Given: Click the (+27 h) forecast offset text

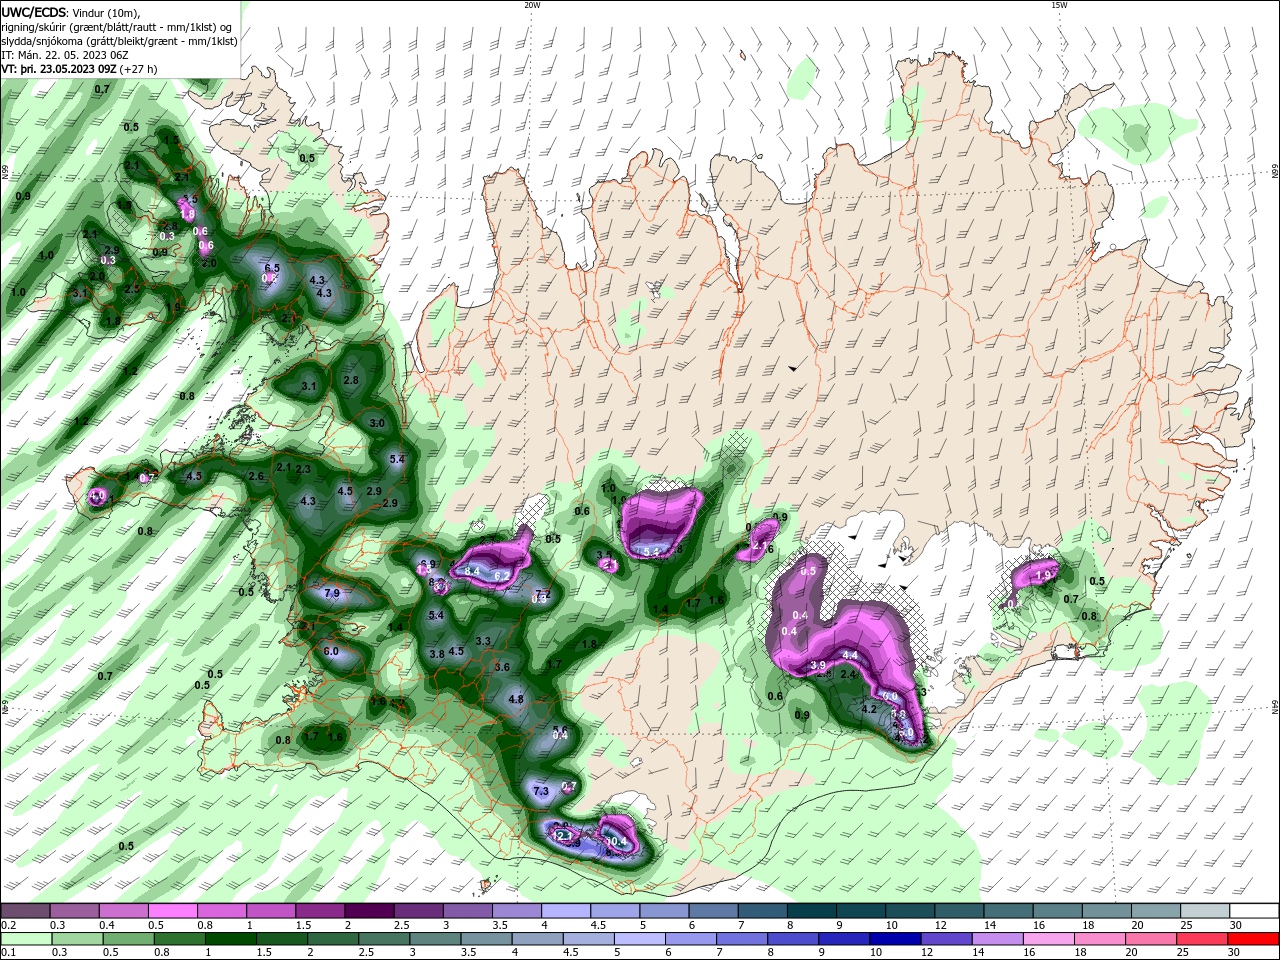Looking at the screenshot, I should click(137, 69).
